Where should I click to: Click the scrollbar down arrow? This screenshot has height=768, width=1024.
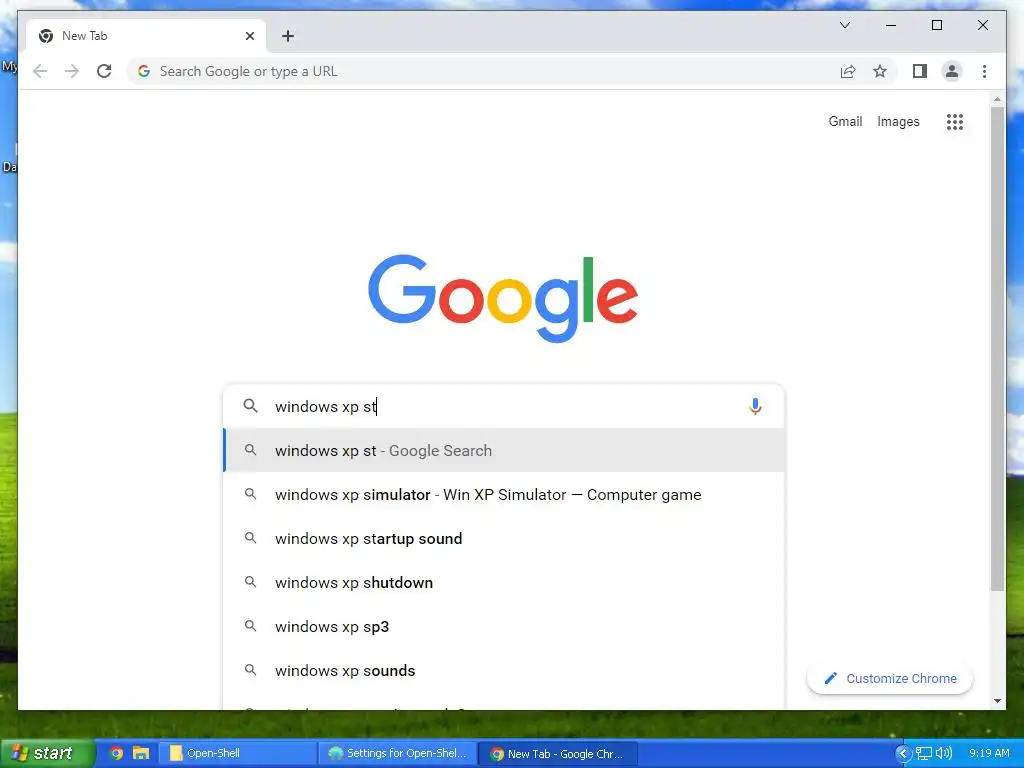[x=997, y=701]
